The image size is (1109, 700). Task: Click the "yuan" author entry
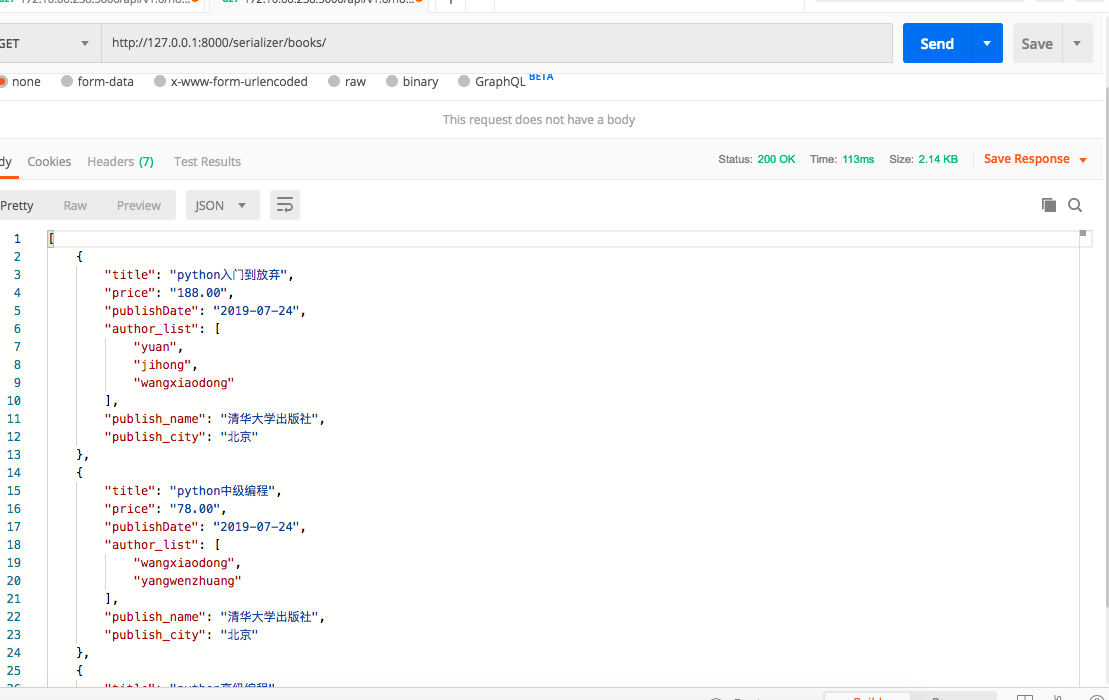click(x=155, y=346)
